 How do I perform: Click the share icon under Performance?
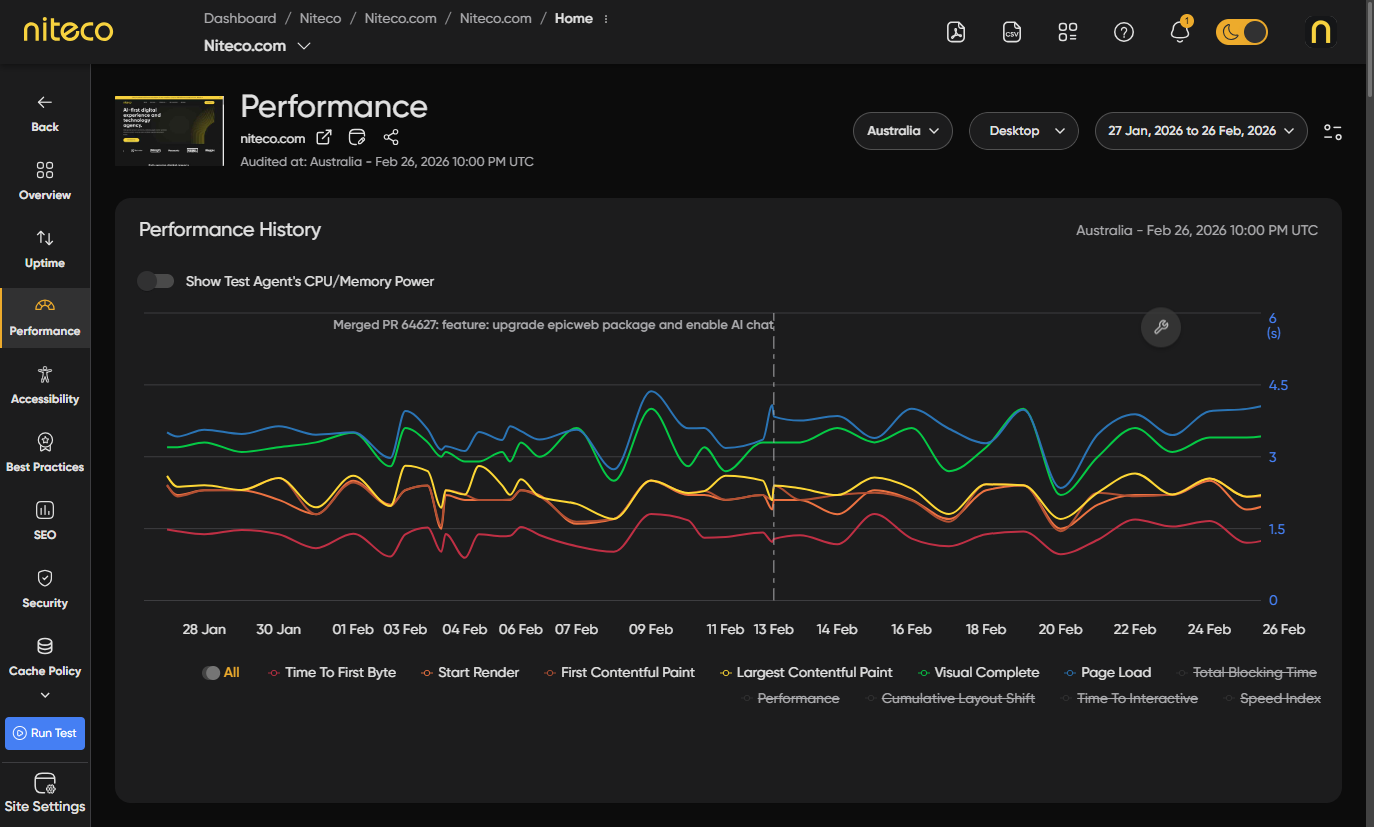[391, 138]
